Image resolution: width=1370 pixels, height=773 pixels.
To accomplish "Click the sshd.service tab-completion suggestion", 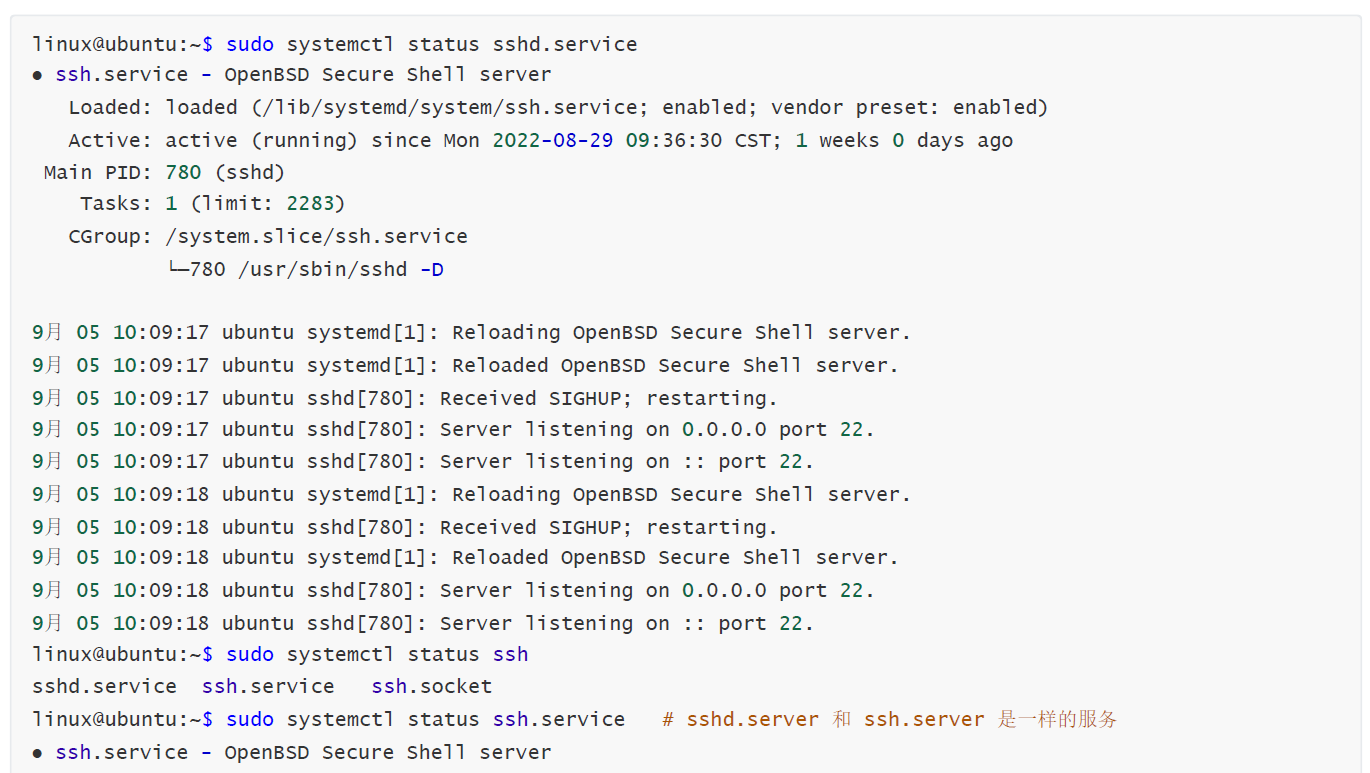I will click(104, 686).
